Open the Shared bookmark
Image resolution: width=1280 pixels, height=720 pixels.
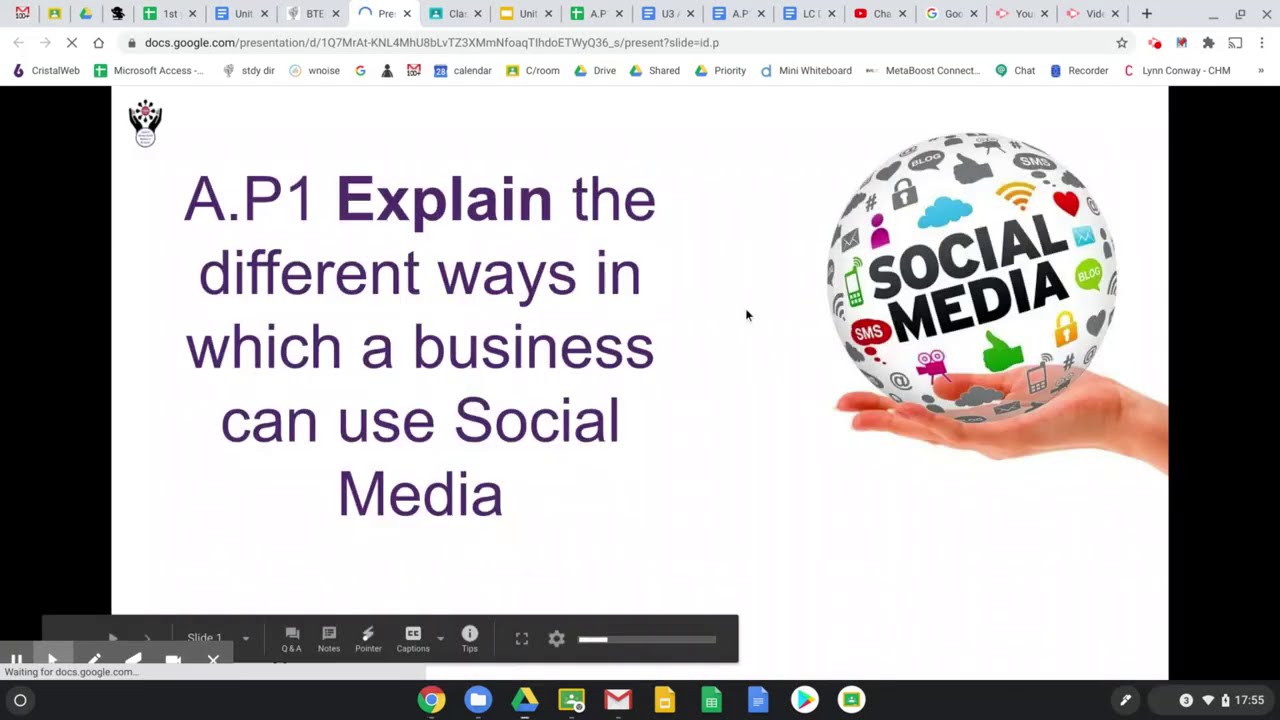(654, 71)
